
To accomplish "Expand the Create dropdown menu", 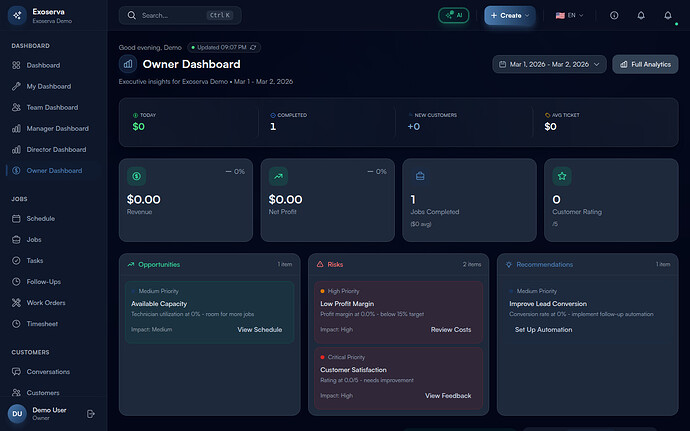I will pos(510,16).
